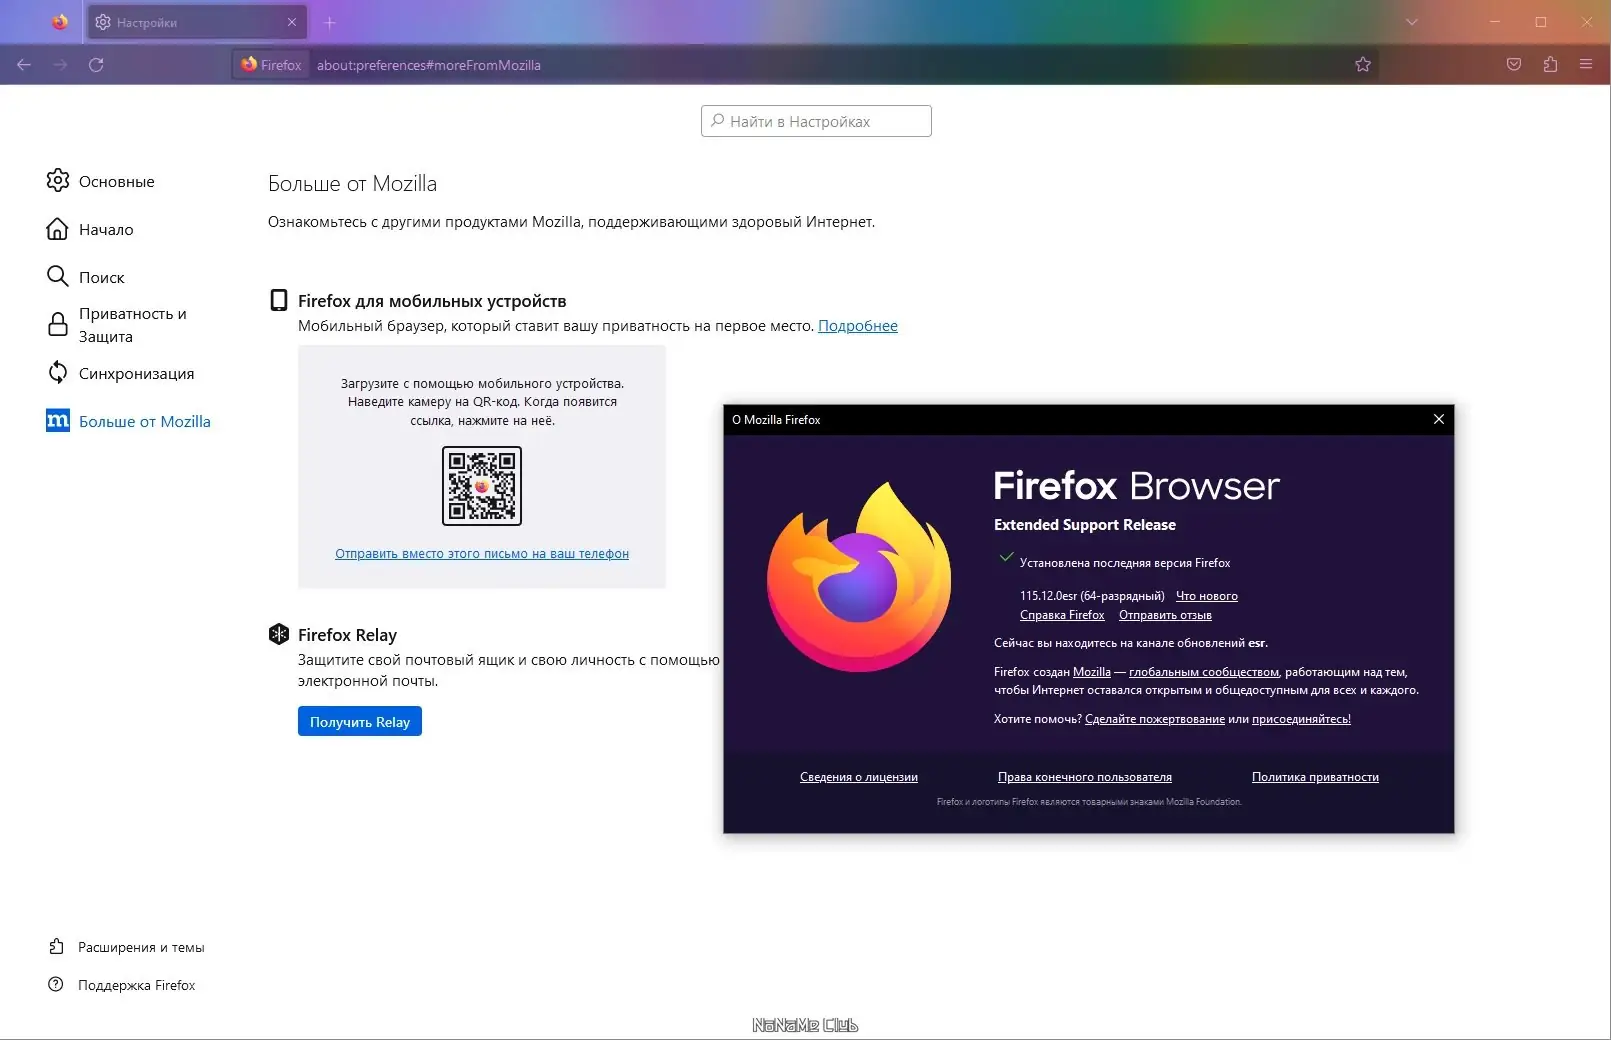Open Поддержка Firefox link
This screenshot has width=1611, height=1040.
click(137, 985)
